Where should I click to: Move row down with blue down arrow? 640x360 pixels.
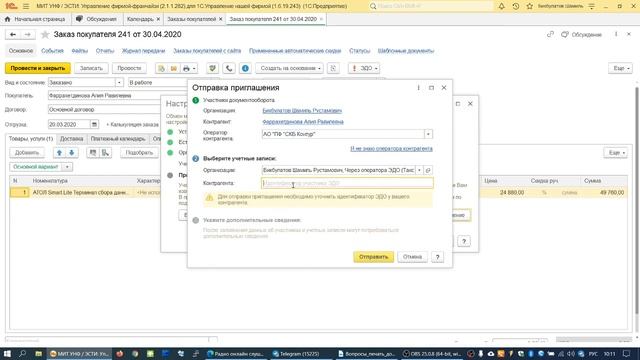click(71, 153)
